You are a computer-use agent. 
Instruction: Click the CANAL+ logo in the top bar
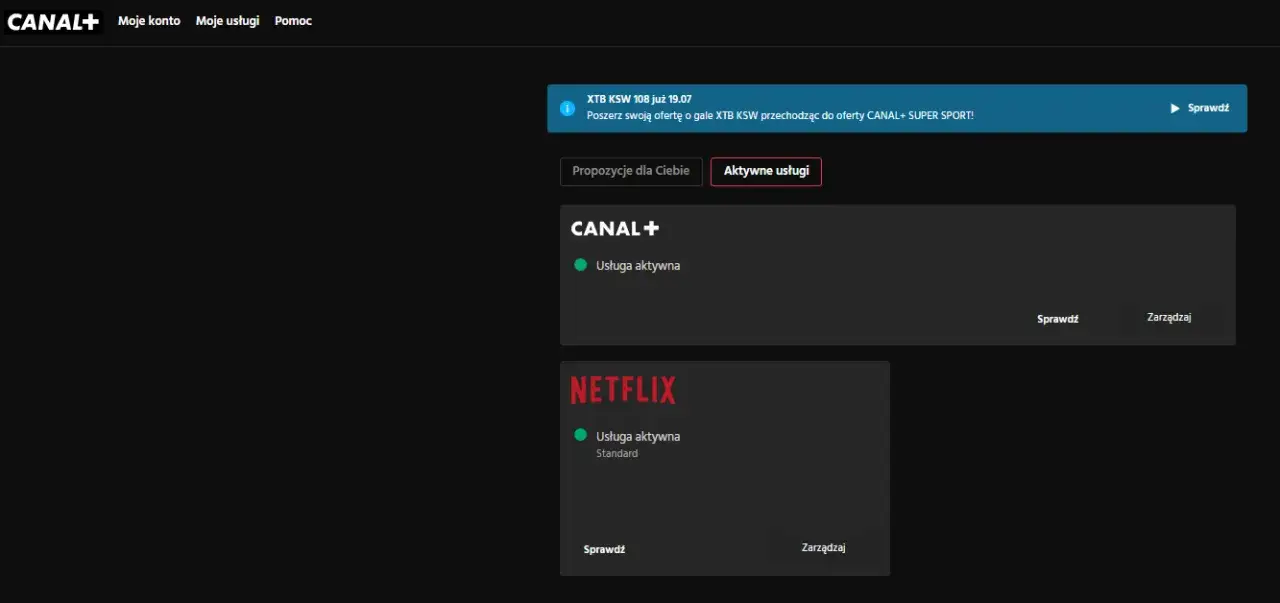click(x=52, y=21)
